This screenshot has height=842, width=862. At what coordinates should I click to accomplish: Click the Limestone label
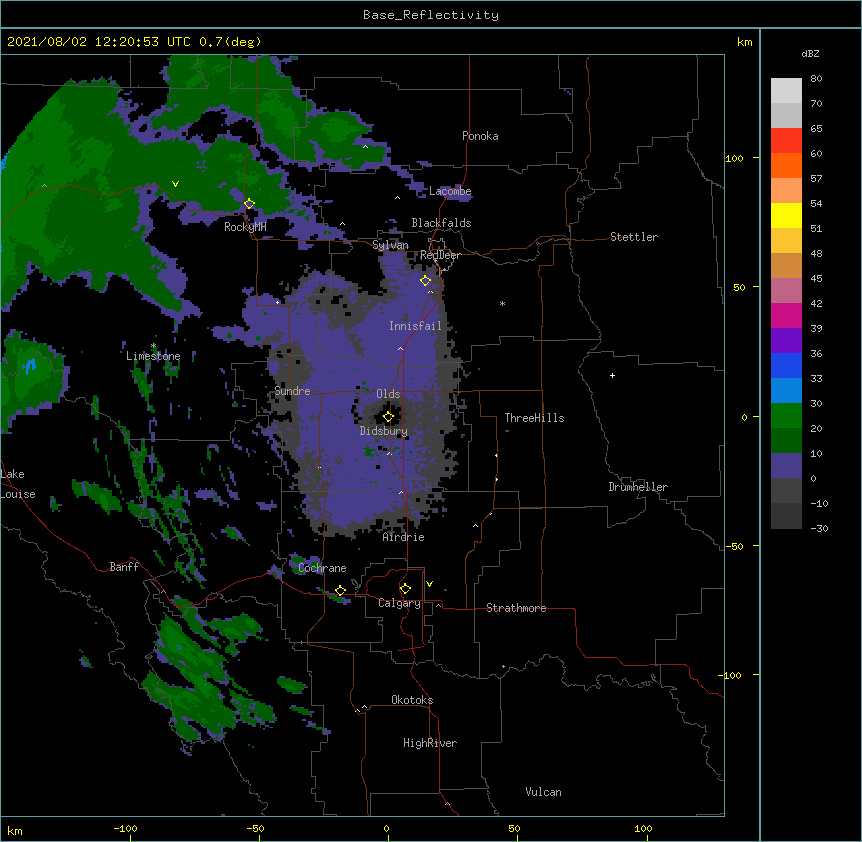click(x=153, y=356)
